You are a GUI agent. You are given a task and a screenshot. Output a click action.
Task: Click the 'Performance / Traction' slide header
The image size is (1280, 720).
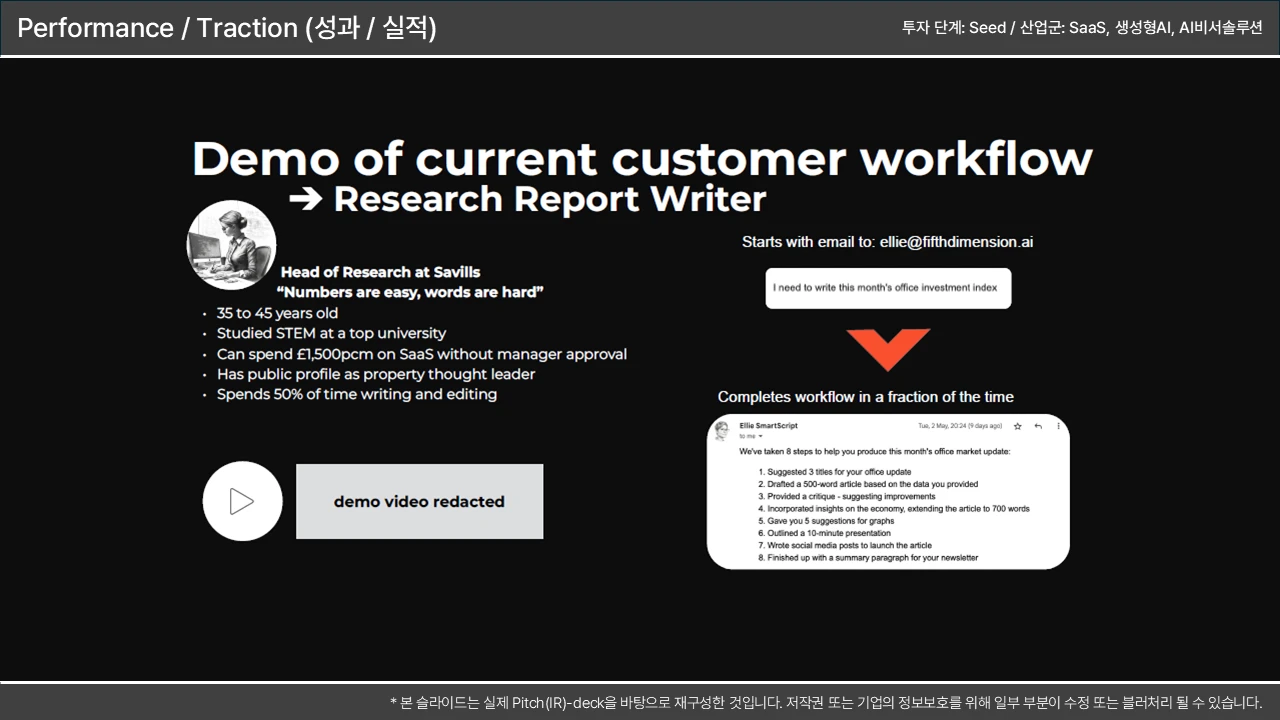[227, 28]
